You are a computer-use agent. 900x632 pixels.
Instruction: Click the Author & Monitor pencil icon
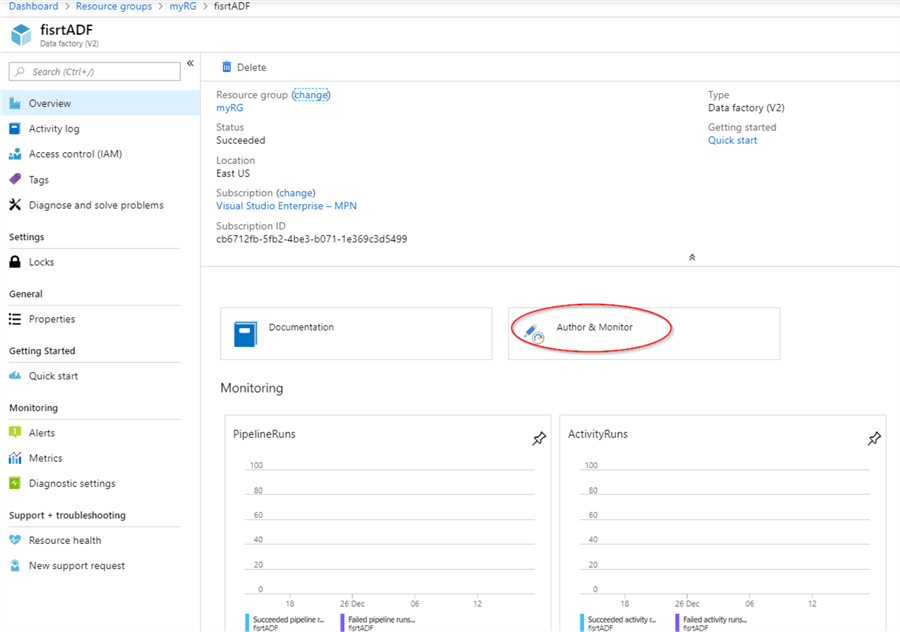pos(534,334)
